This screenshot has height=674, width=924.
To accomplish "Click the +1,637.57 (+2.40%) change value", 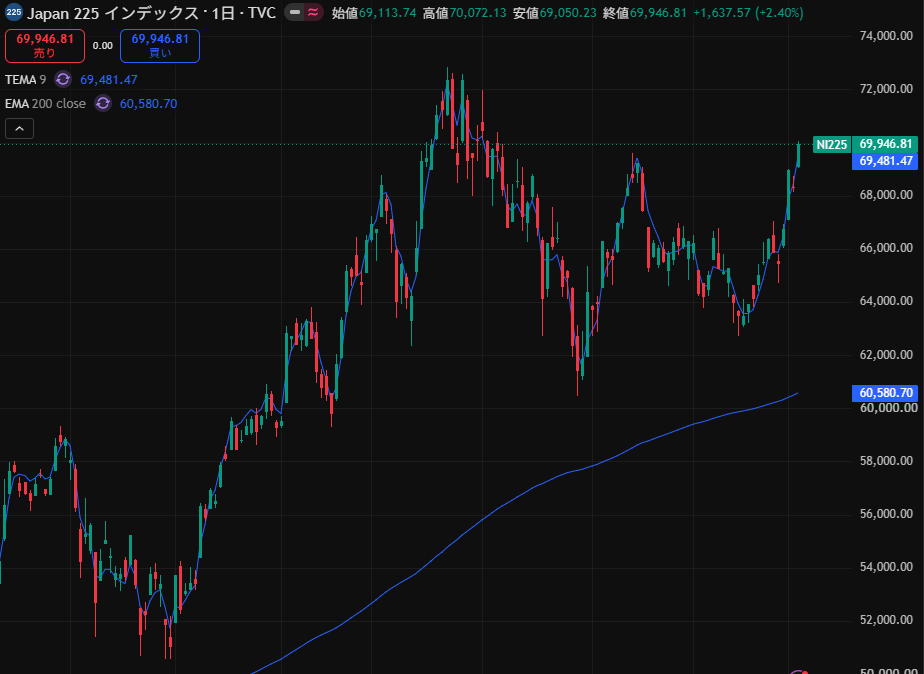I will [x=748, y=12].
